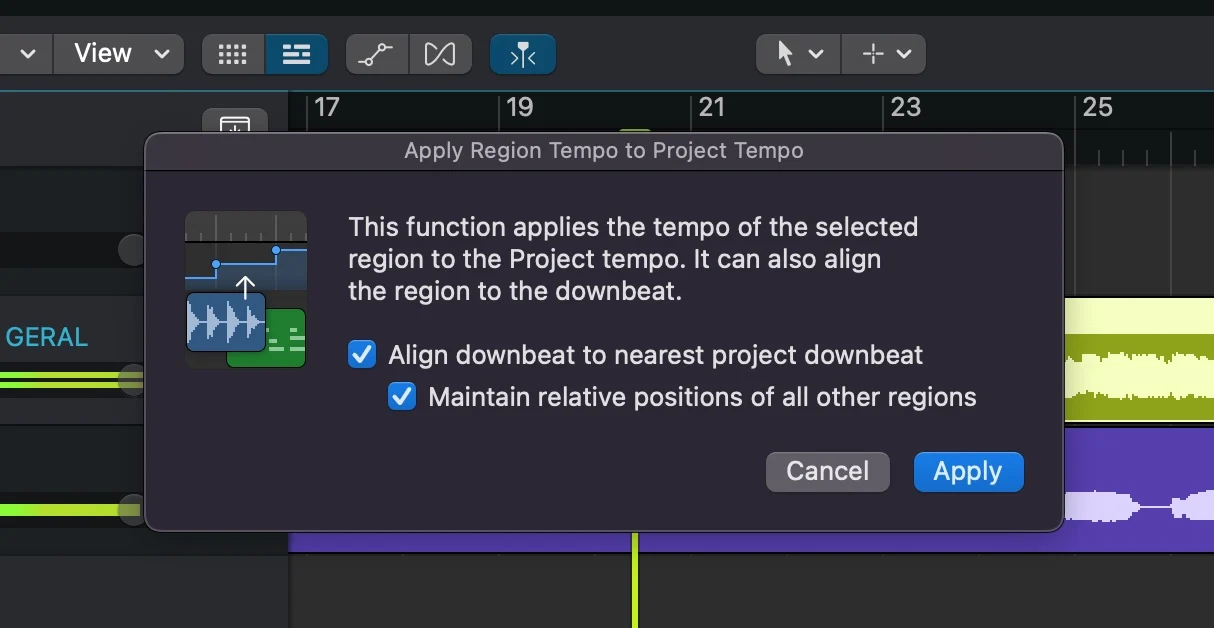
Task: Open the View dropdown menu
Action: point(120,54)
